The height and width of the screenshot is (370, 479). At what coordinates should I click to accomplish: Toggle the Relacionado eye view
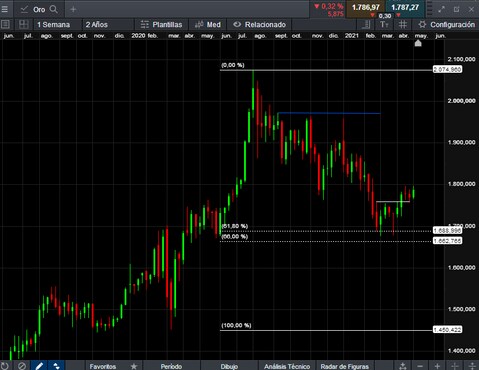coord(259,25)
